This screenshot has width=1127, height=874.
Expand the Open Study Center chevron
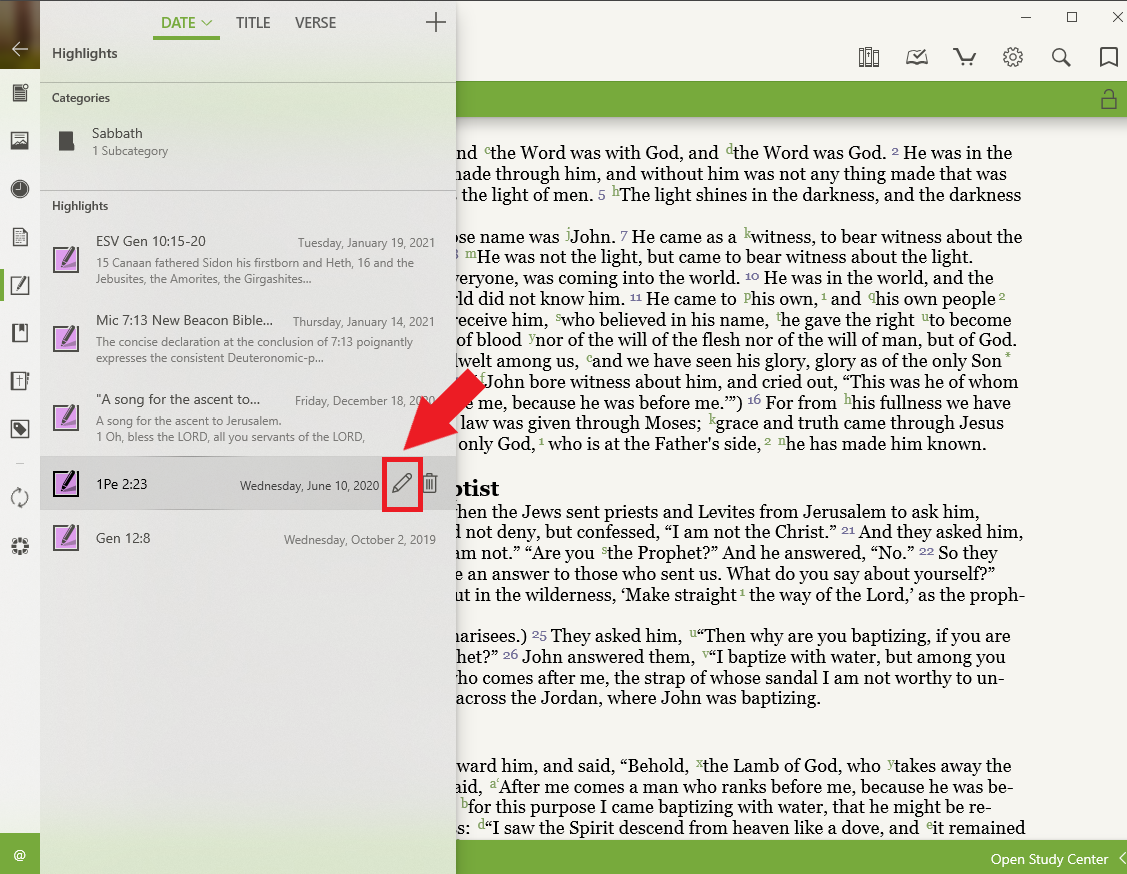tap(1121, 859)
